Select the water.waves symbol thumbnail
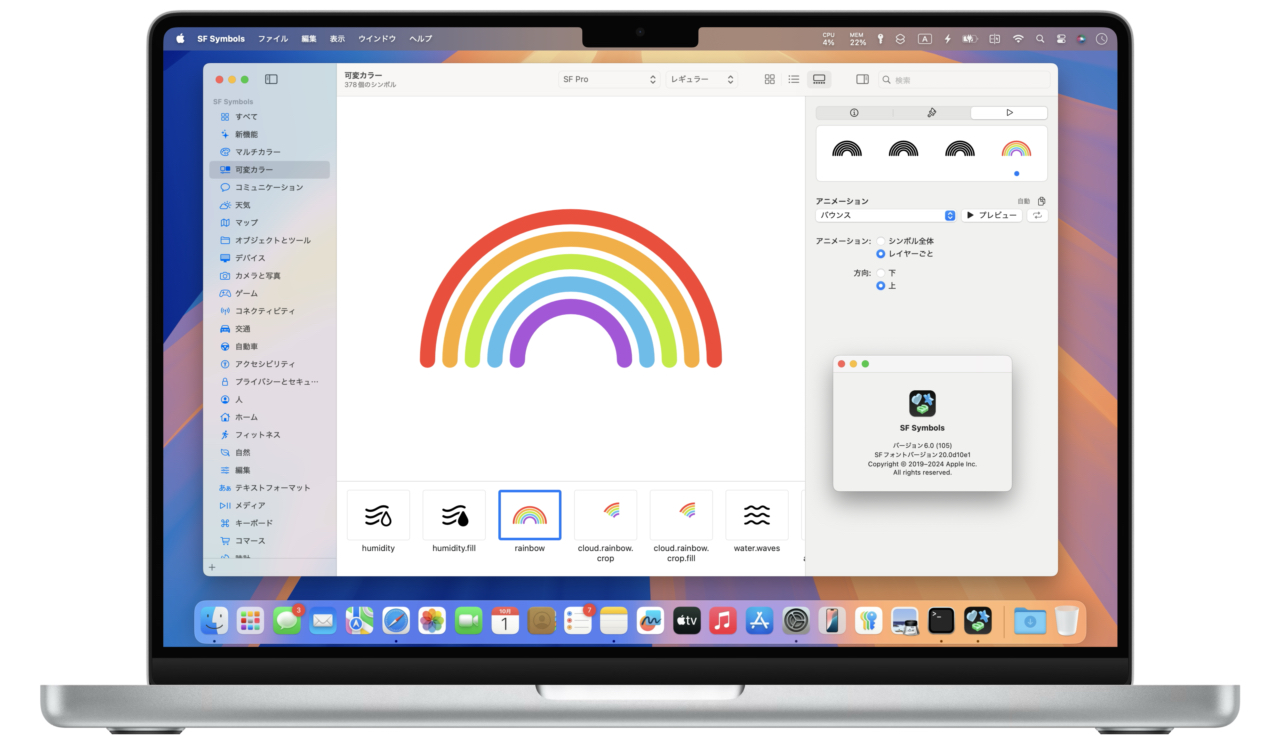1280x744 pixels. 757,515
